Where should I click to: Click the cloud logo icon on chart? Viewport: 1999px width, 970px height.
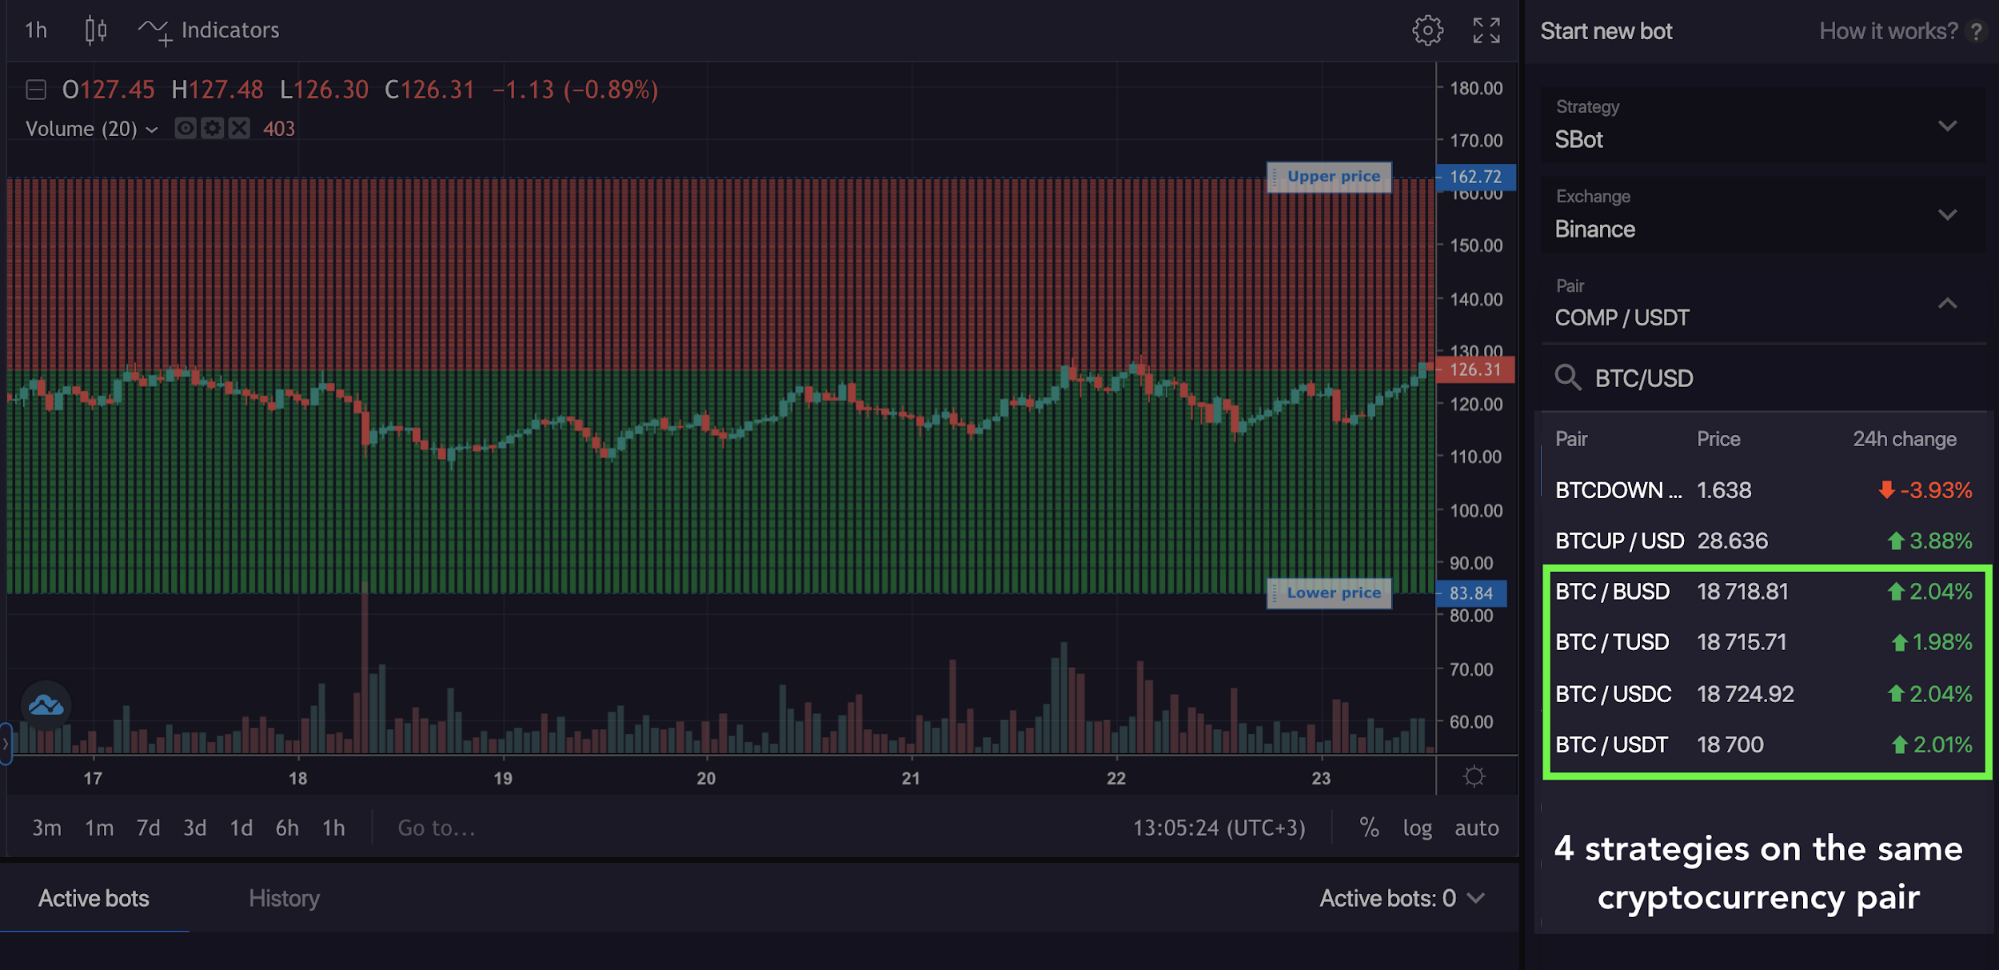[x=46, y=705]
